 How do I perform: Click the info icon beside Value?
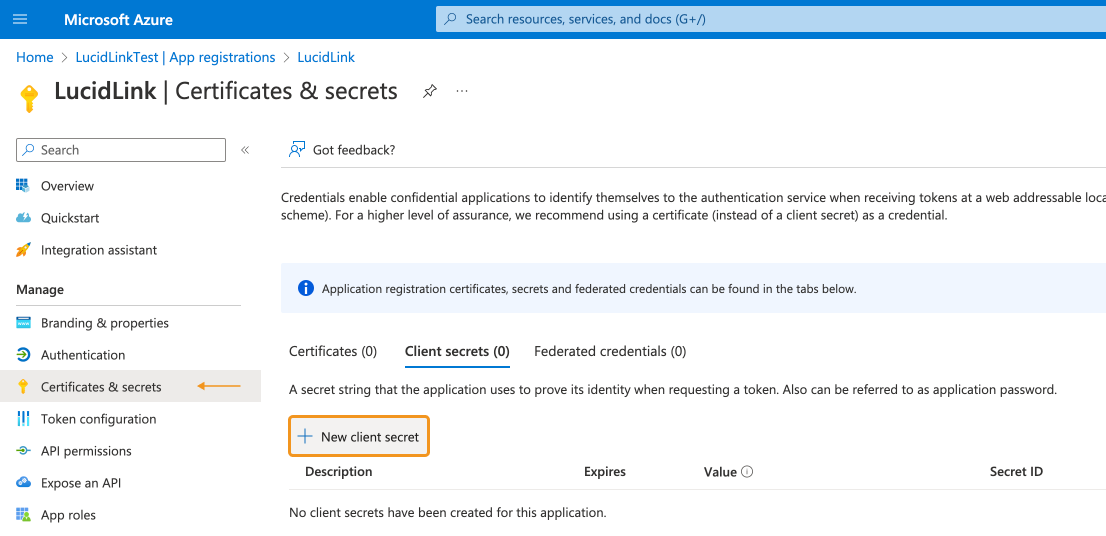point(747,472)
